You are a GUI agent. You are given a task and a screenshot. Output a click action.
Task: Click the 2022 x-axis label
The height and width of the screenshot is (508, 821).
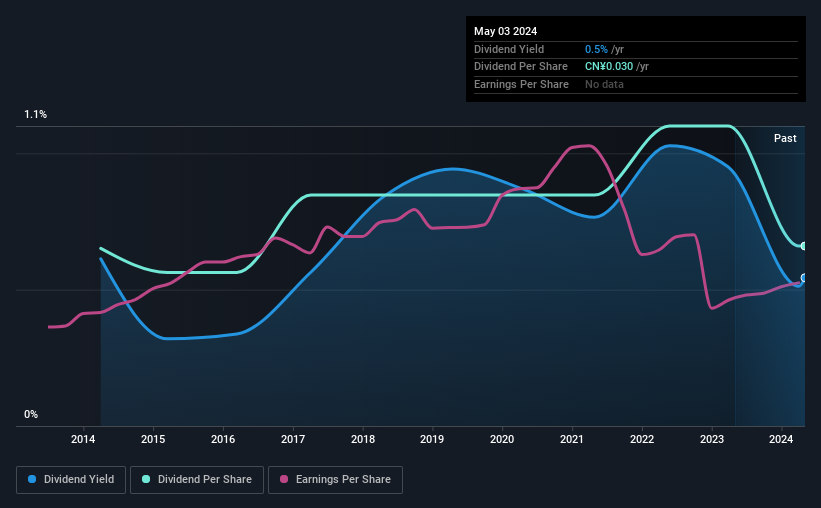(x=642, y=439)
